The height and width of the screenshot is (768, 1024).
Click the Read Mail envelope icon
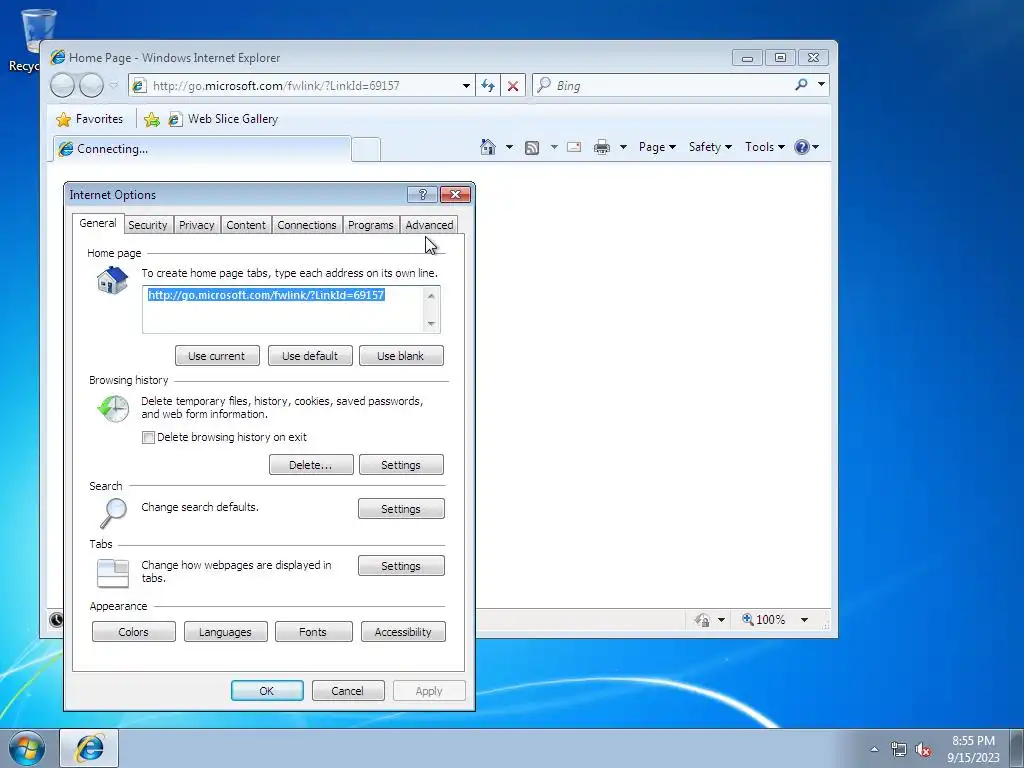click(x=574, y=147)
